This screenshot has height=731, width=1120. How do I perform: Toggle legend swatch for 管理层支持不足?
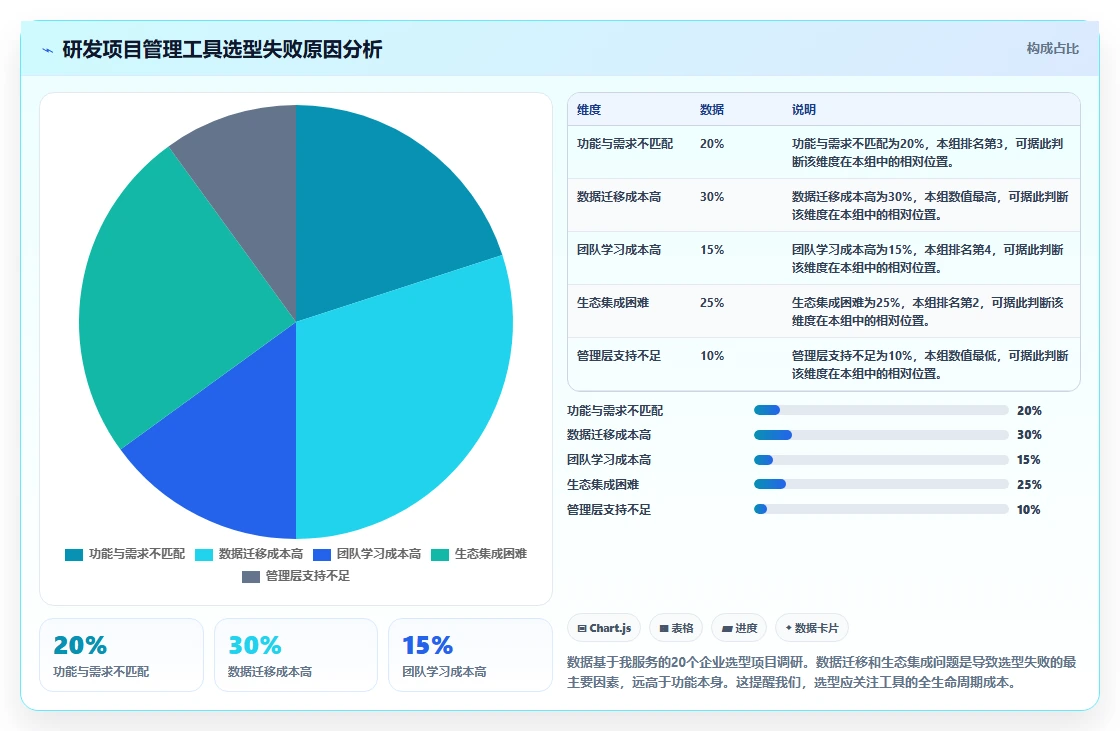point(251,577)
